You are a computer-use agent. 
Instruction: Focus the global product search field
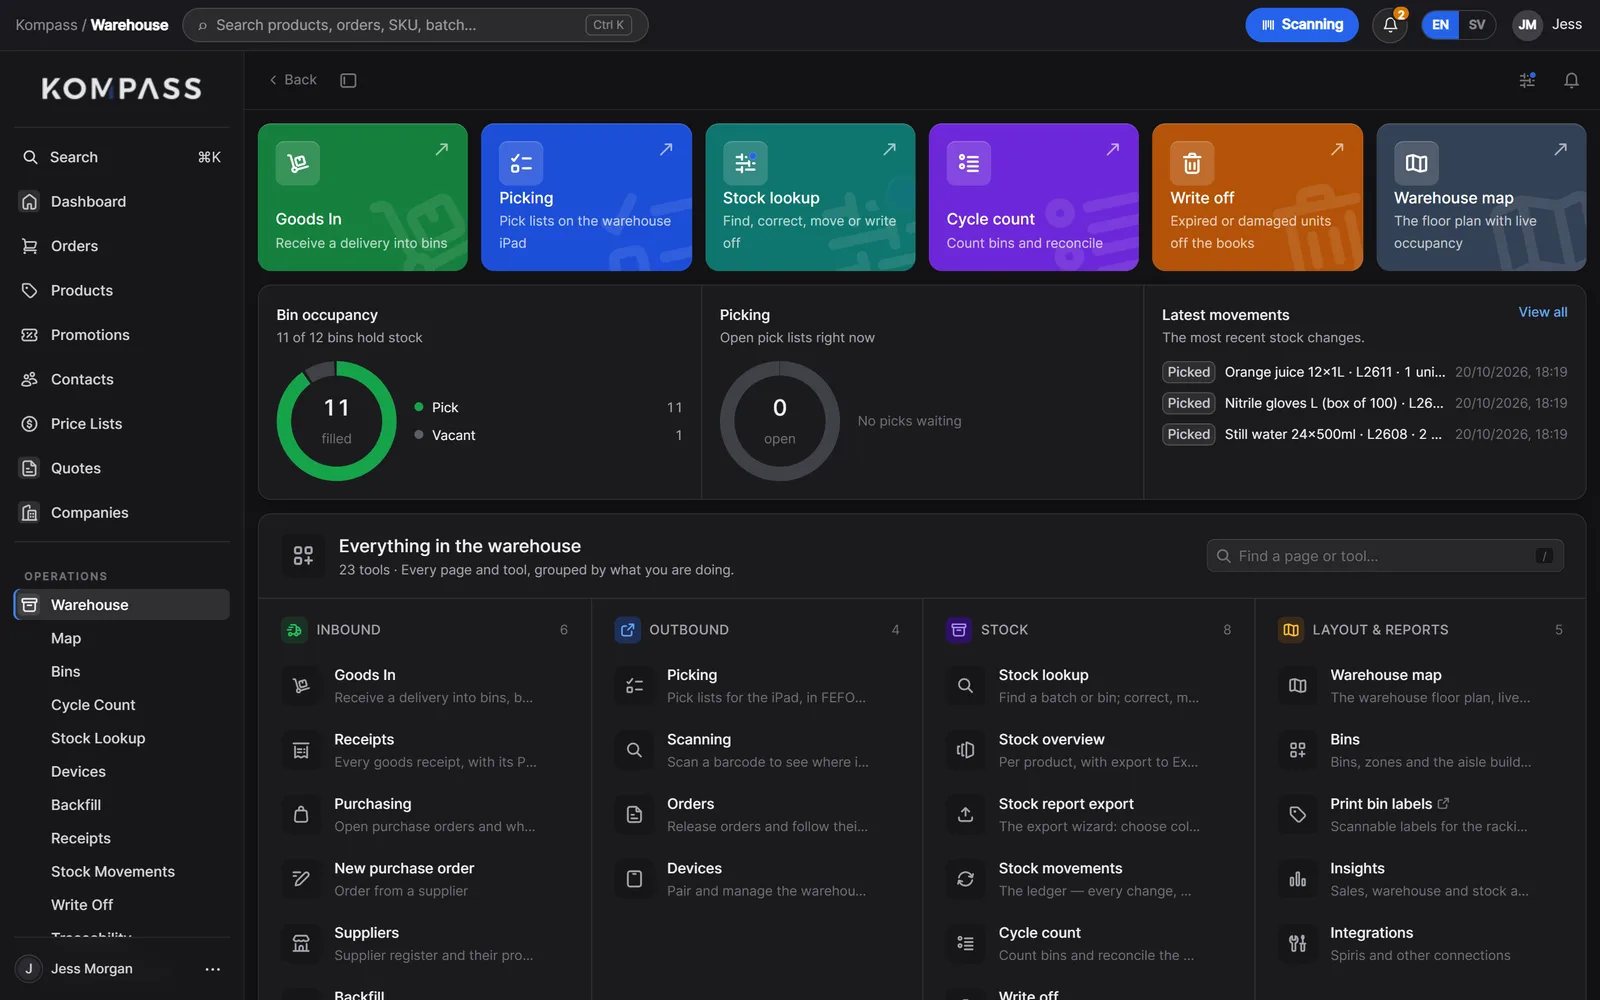415,25
